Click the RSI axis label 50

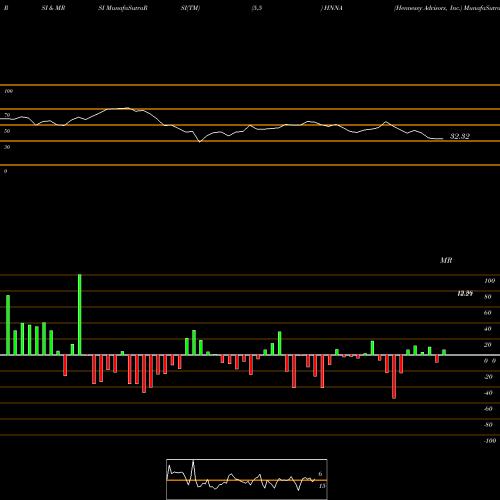coord(7,131)
